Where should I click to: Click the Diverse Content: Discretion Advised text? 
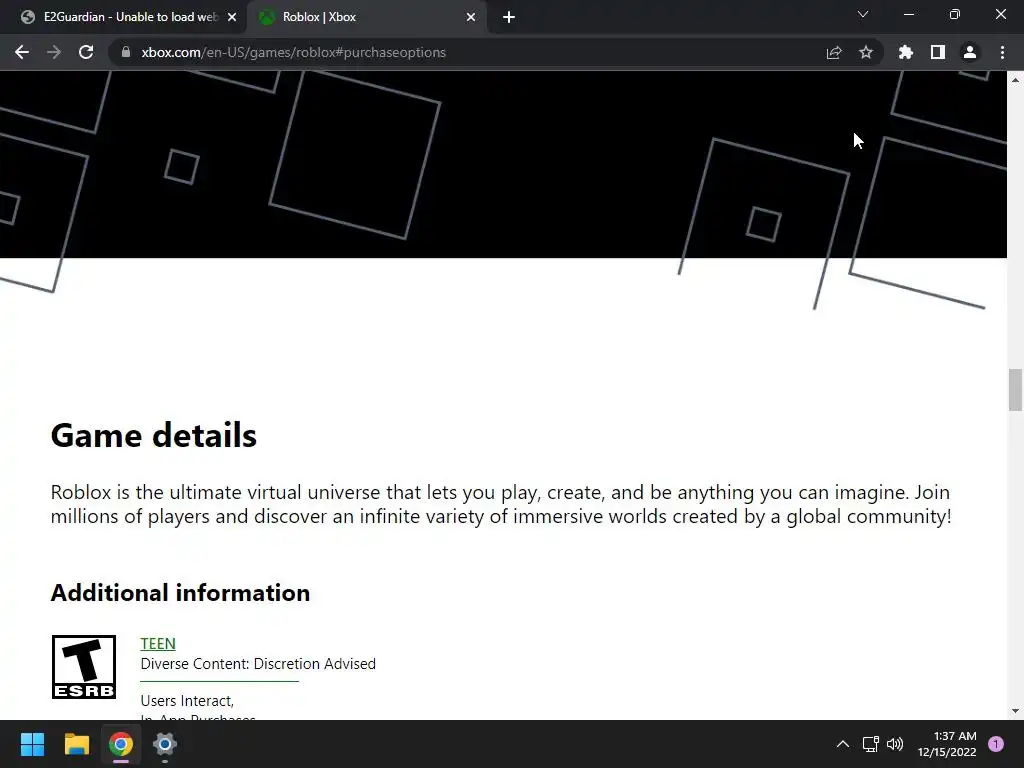(258, 664)
